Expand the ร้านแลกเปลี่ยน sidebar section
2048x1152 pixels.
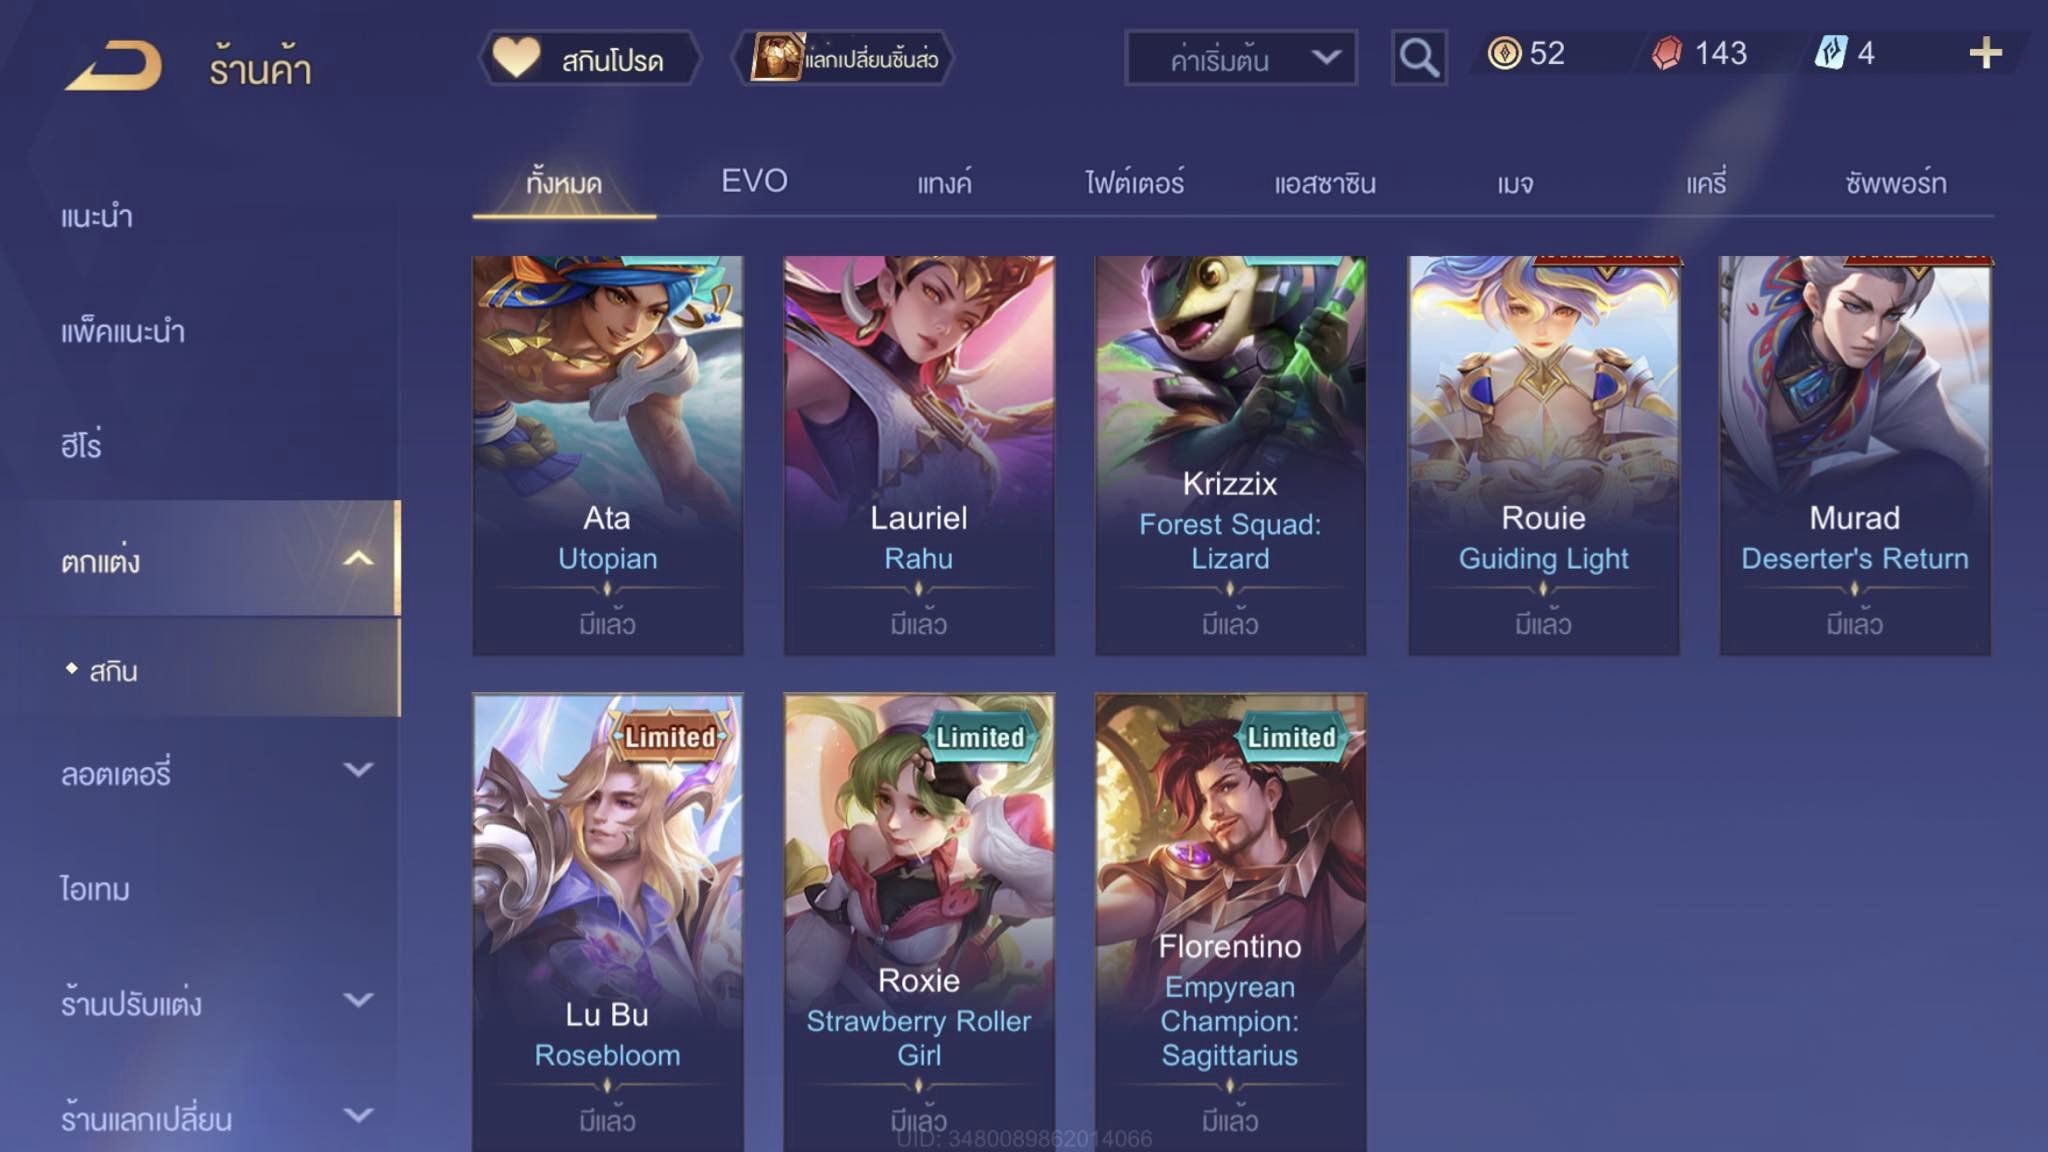click(359, 1115)
